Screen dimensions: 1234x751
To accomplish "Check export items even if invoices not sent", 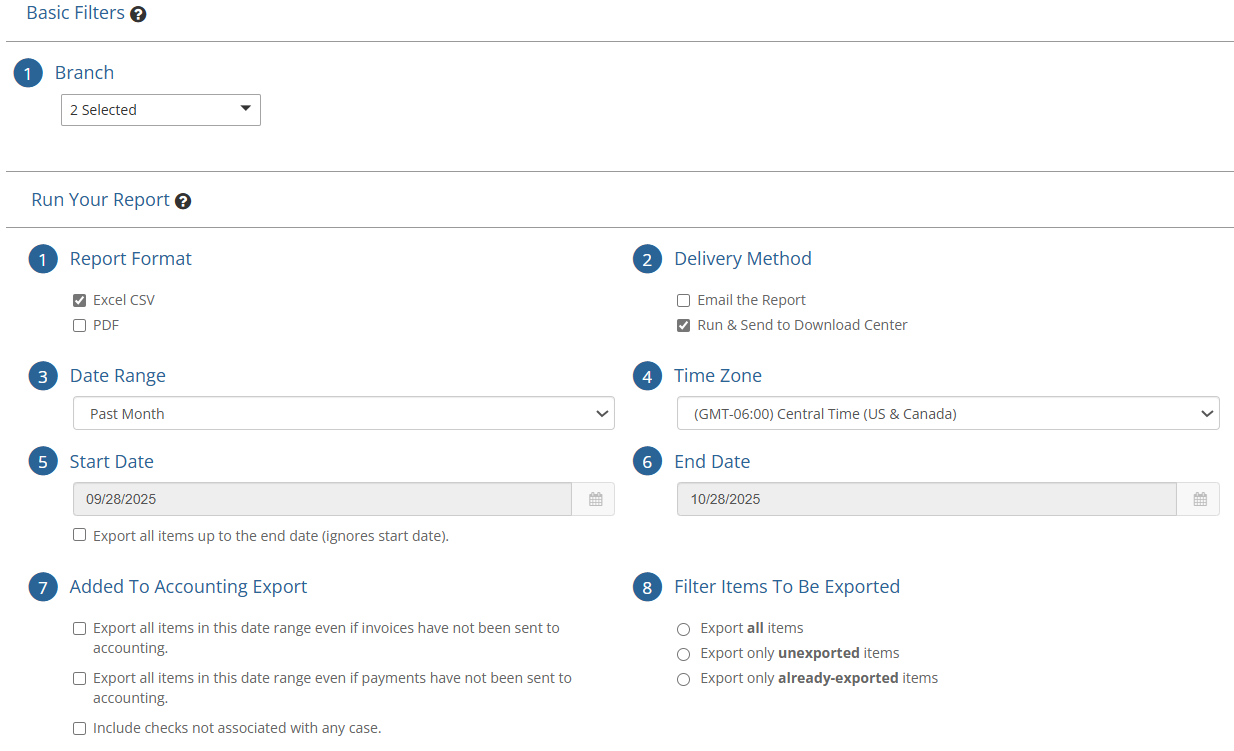I will (79, 628).
